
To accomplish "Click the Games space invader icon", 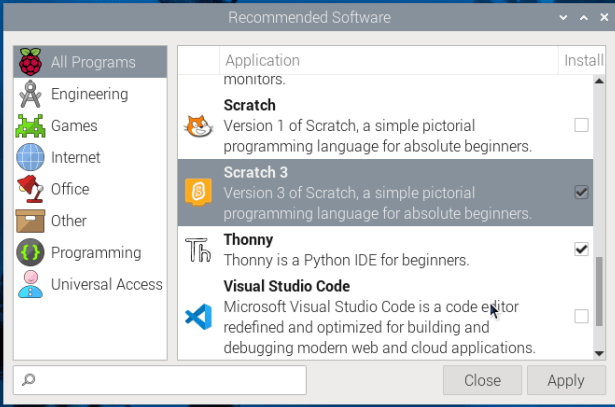I will pos(30,126).
